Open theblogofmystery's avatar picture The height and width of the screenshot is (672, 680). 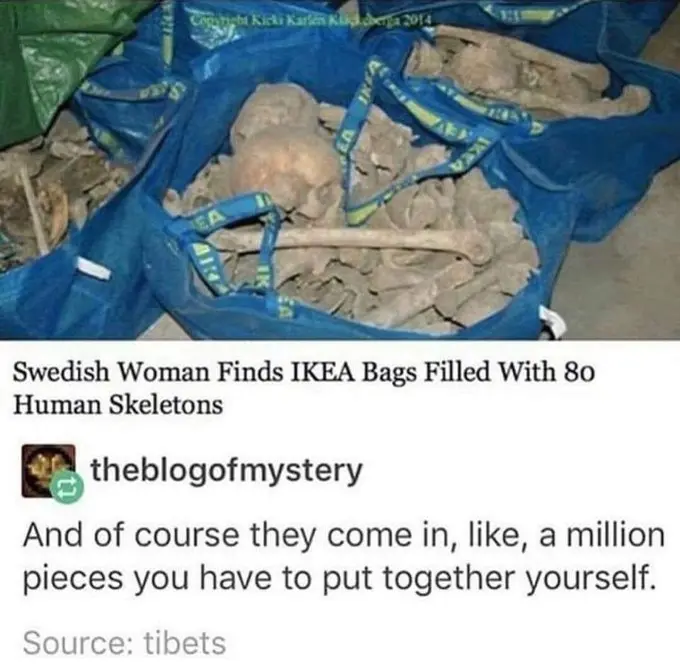pyautogui.click(x=48, y=471)
